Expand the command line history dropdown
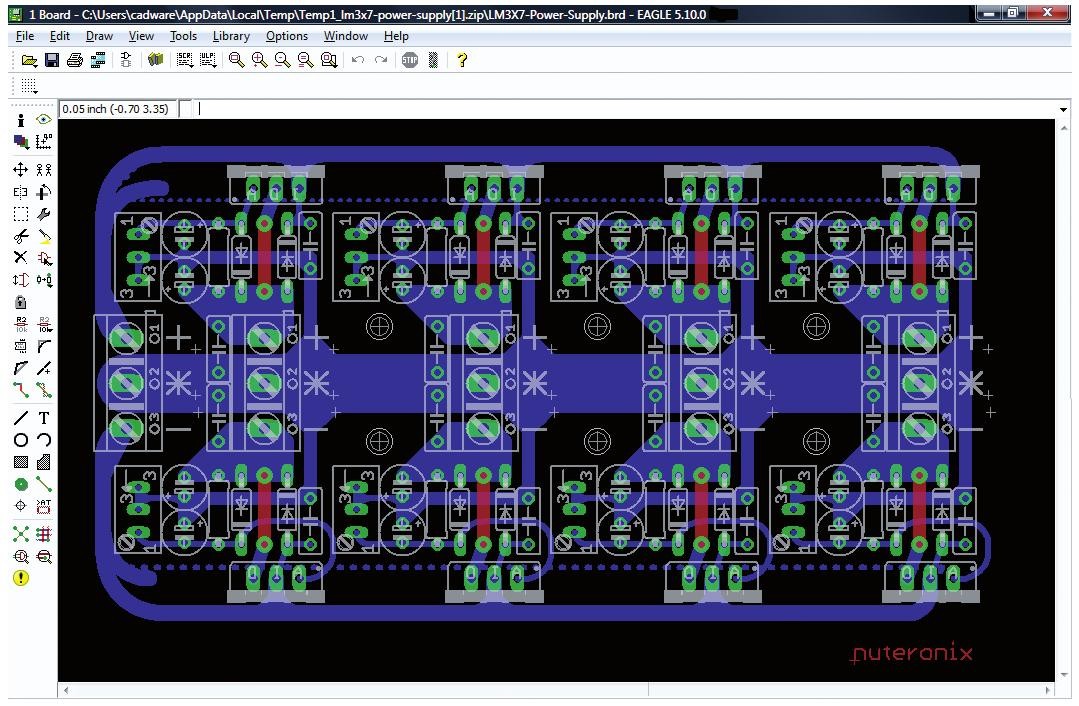Screen dimensions: 1079x706 click(1063, 109)
